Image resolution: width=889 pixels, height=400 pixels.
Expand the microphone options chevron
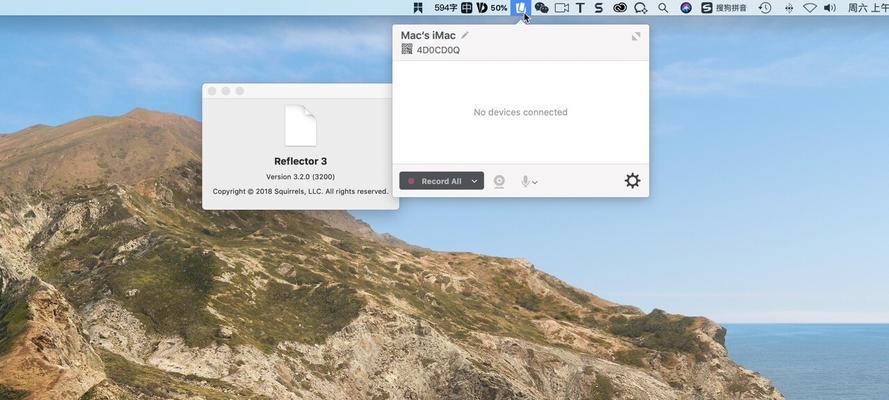tap(535, 182)
